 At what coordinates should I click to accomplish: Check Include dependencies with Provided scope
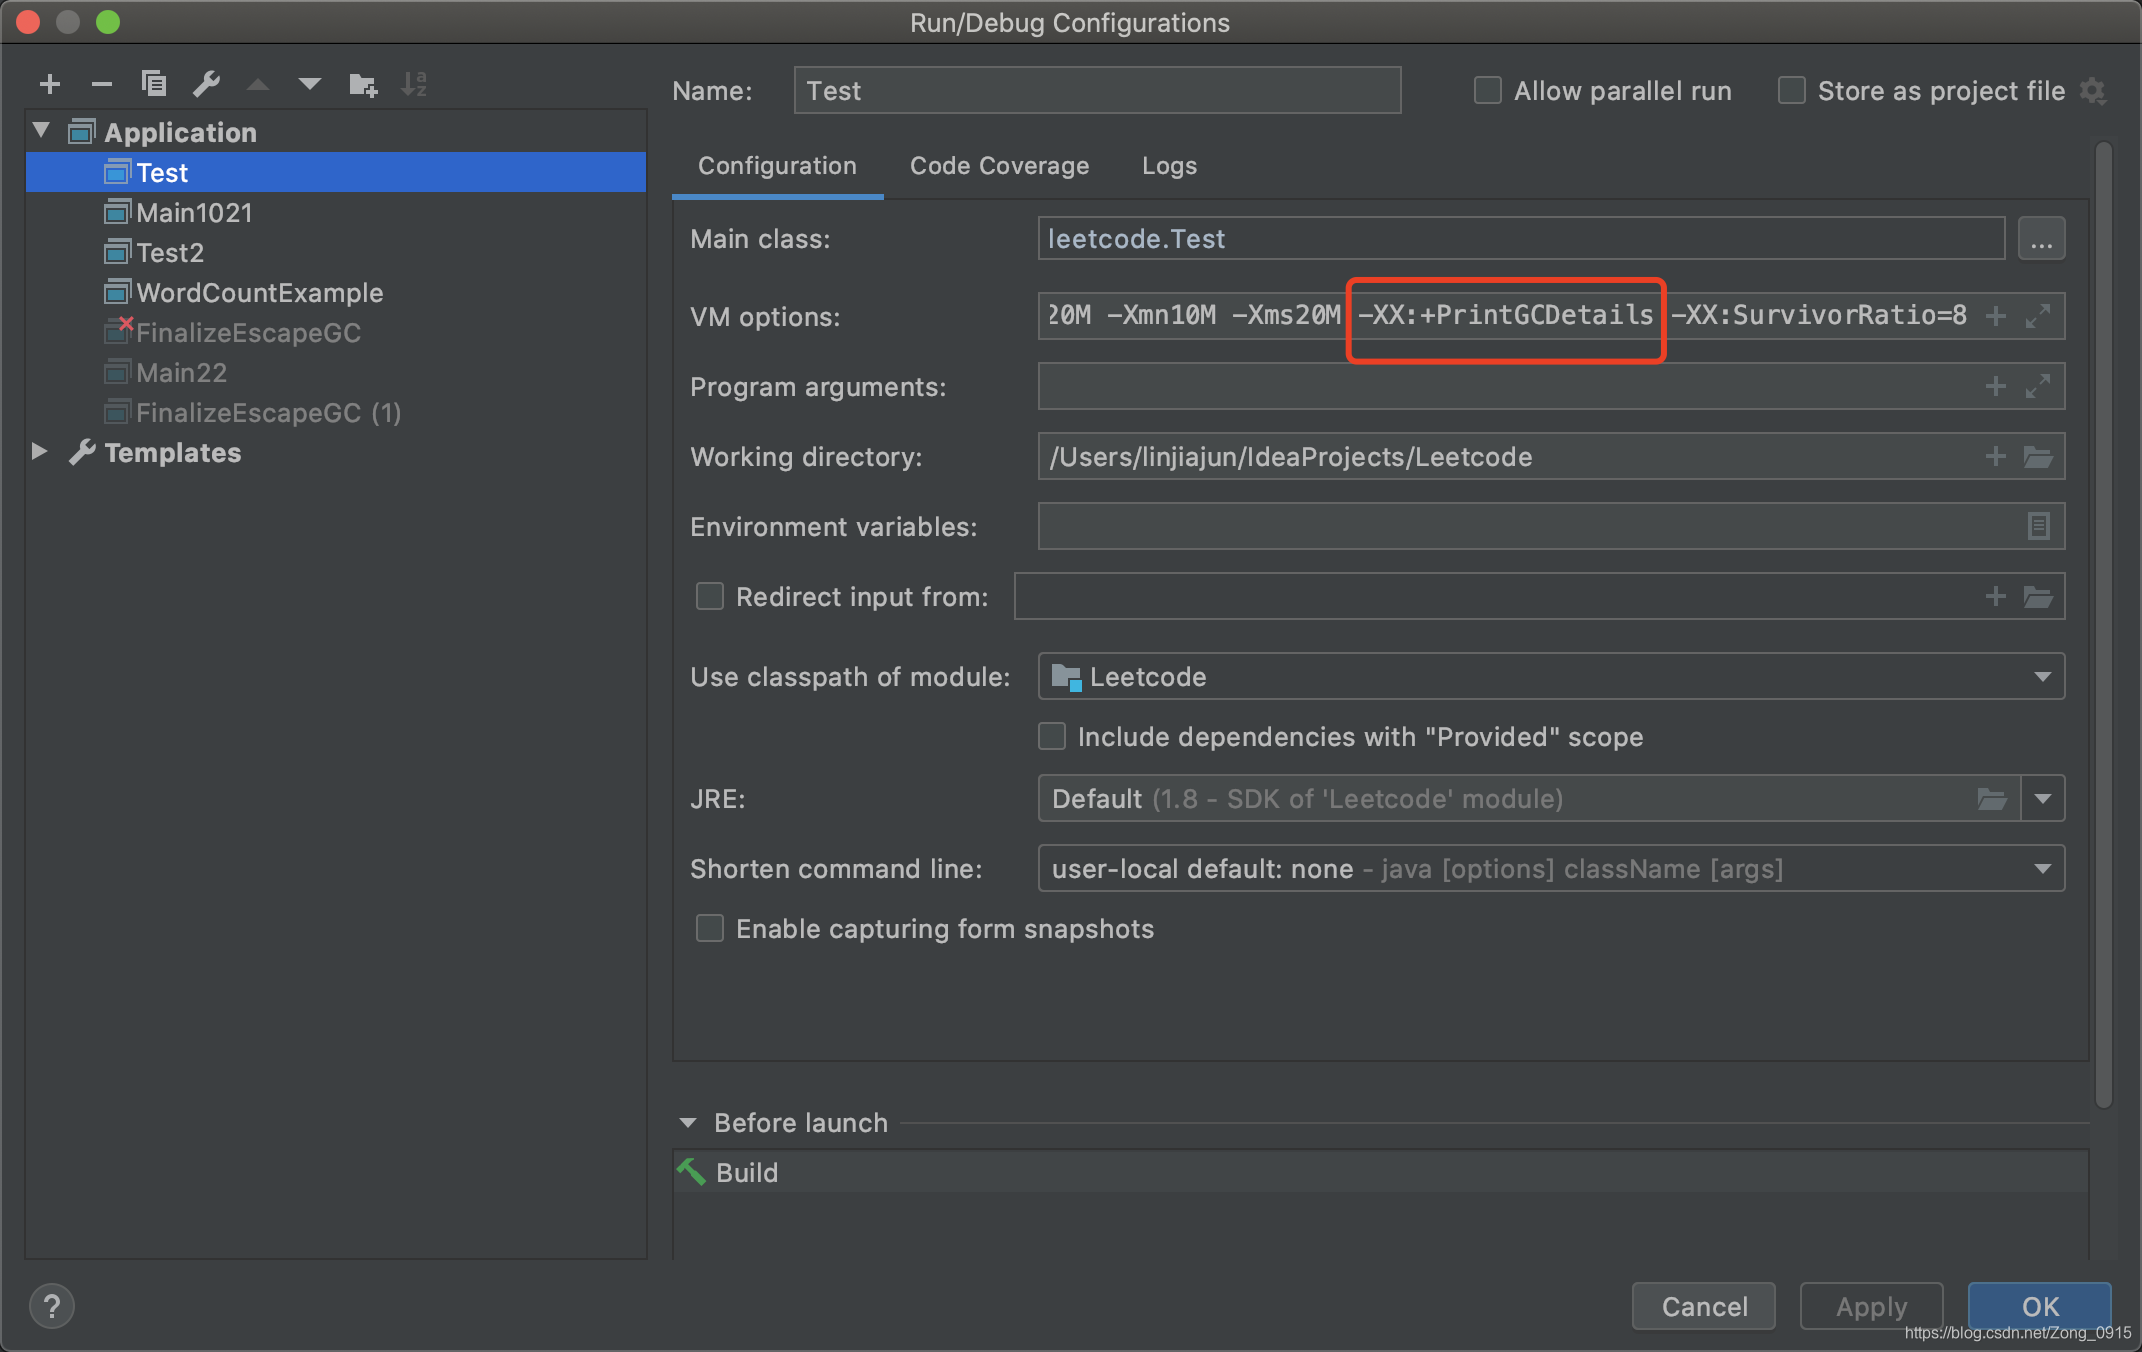tap(1052, 736)
